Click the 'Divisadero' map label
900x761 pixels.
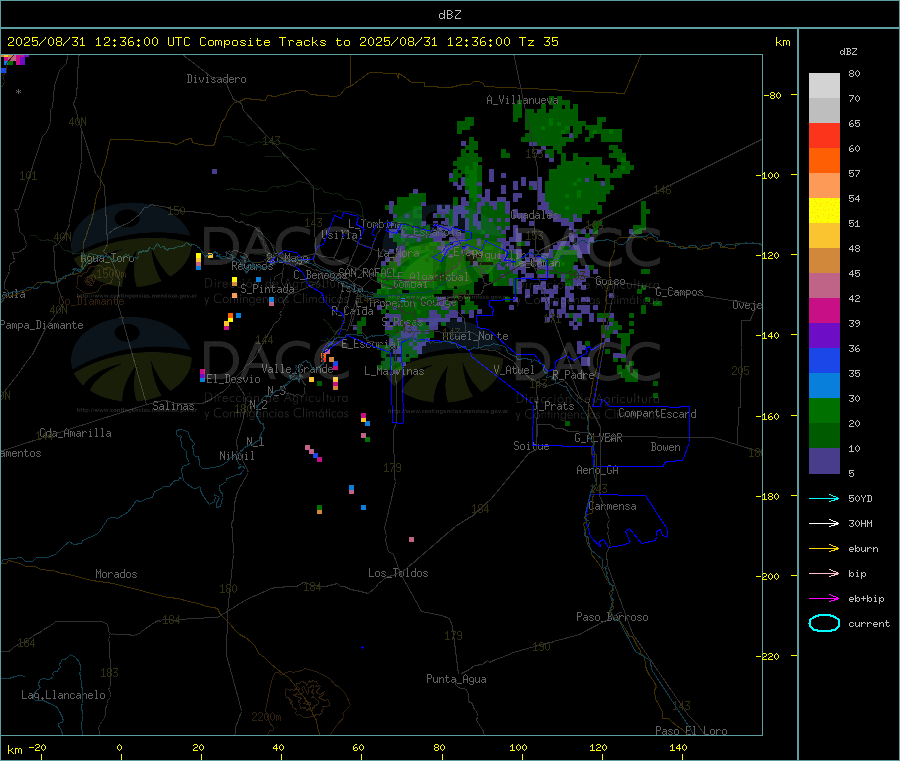(x=216, y=79)
